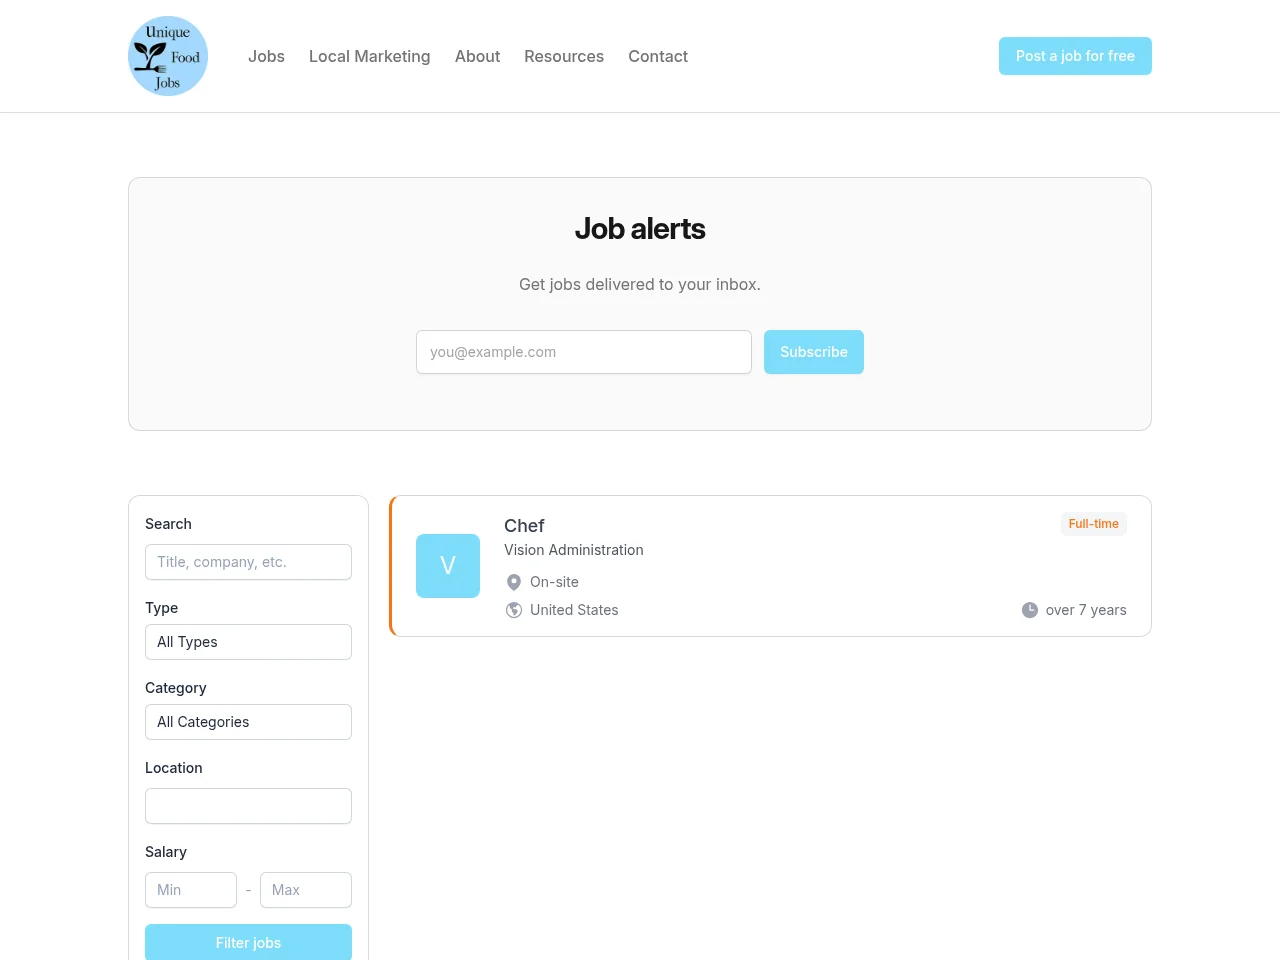Screen dimensions: 1280x960
Task: Click the Vision Administration V avatar
Action: [x=448, y=566]
